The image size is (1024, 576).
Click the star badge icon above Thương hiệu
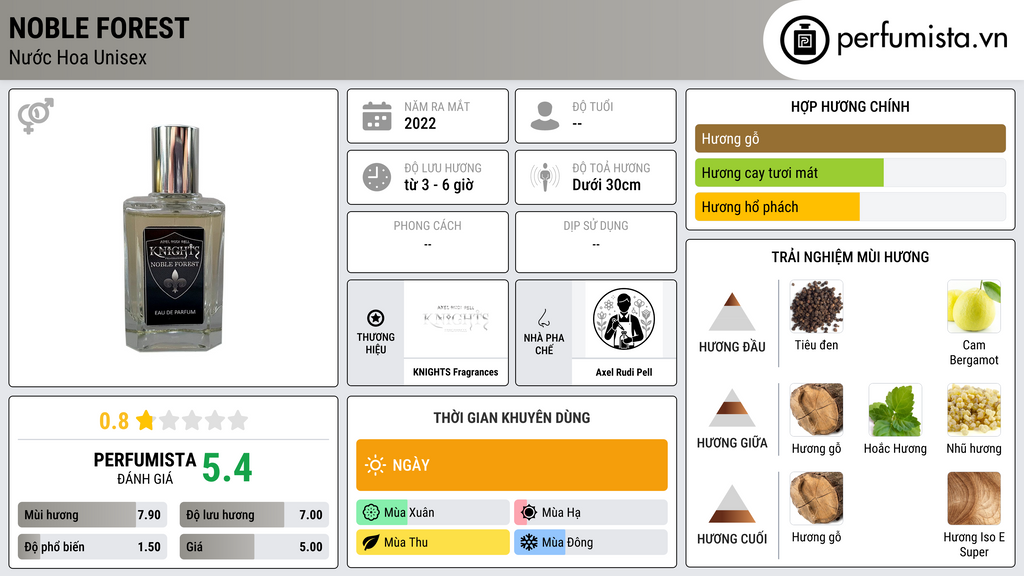point(376,318)
